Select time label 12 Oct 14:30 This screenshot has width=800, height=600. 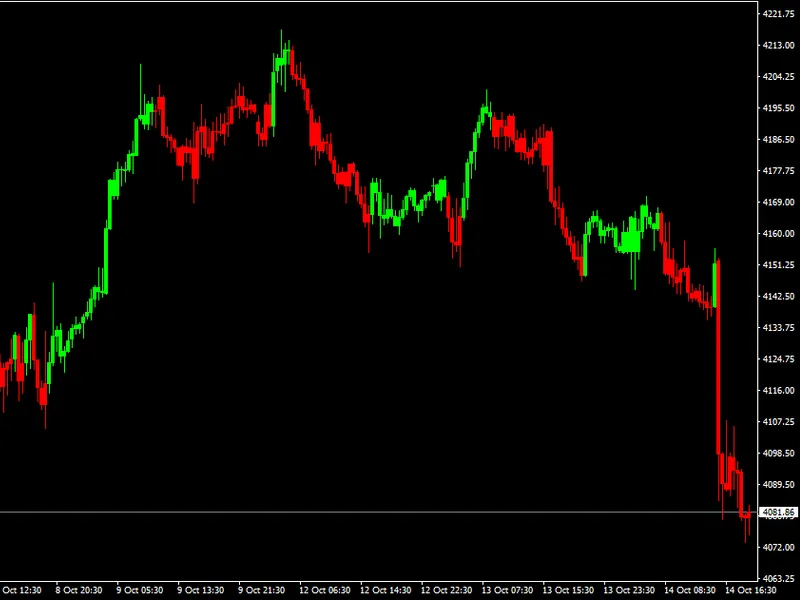tap(386, 590)
